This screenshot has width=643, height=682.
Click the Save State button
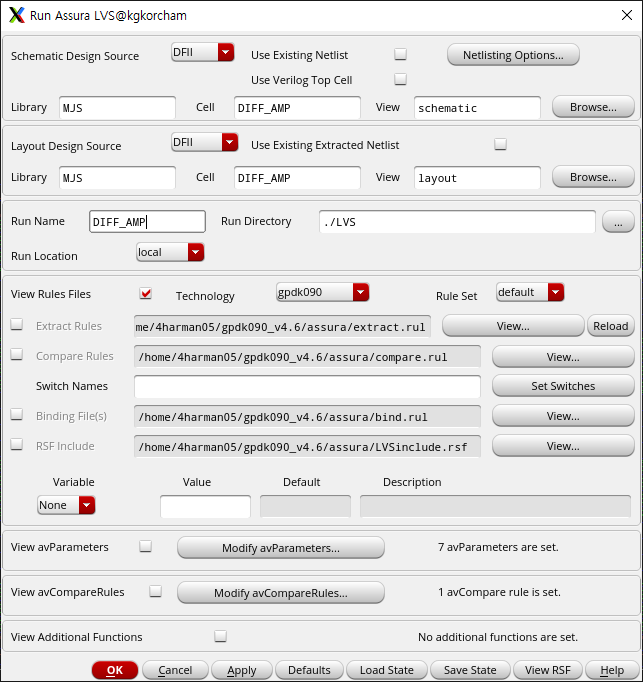pos(470,670)
